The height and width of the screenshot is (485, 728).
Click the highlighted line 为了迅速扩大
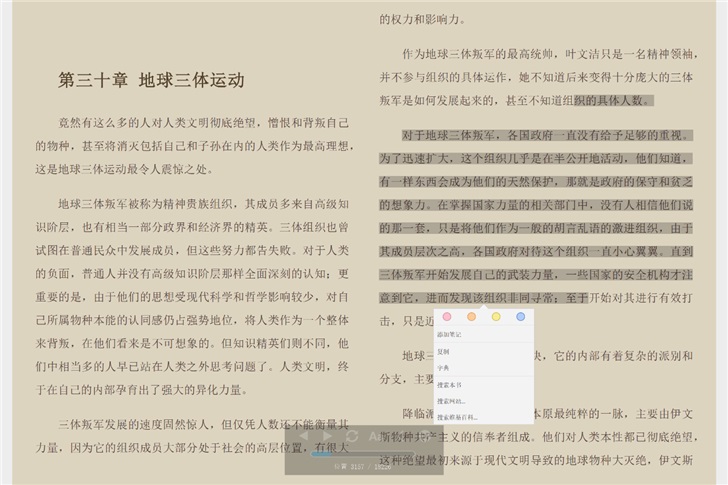[536, 158]
